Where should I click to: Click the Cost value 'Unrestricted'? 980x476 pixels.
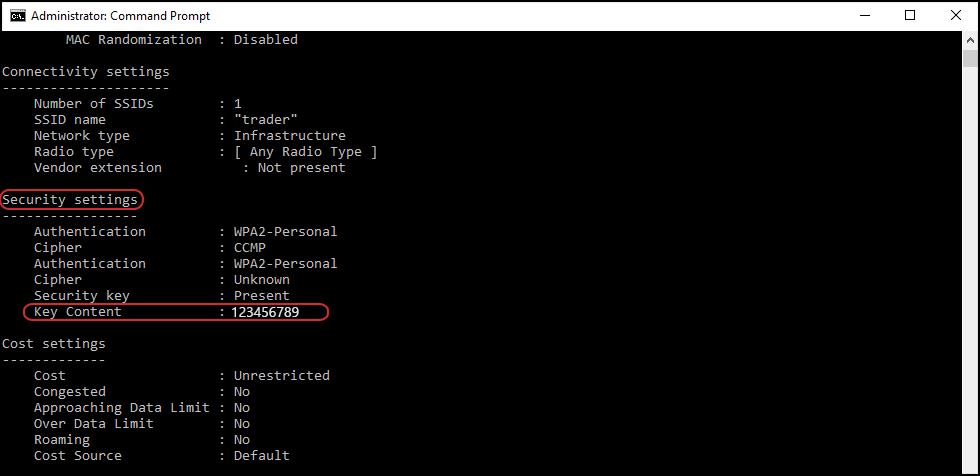[282, 375]
